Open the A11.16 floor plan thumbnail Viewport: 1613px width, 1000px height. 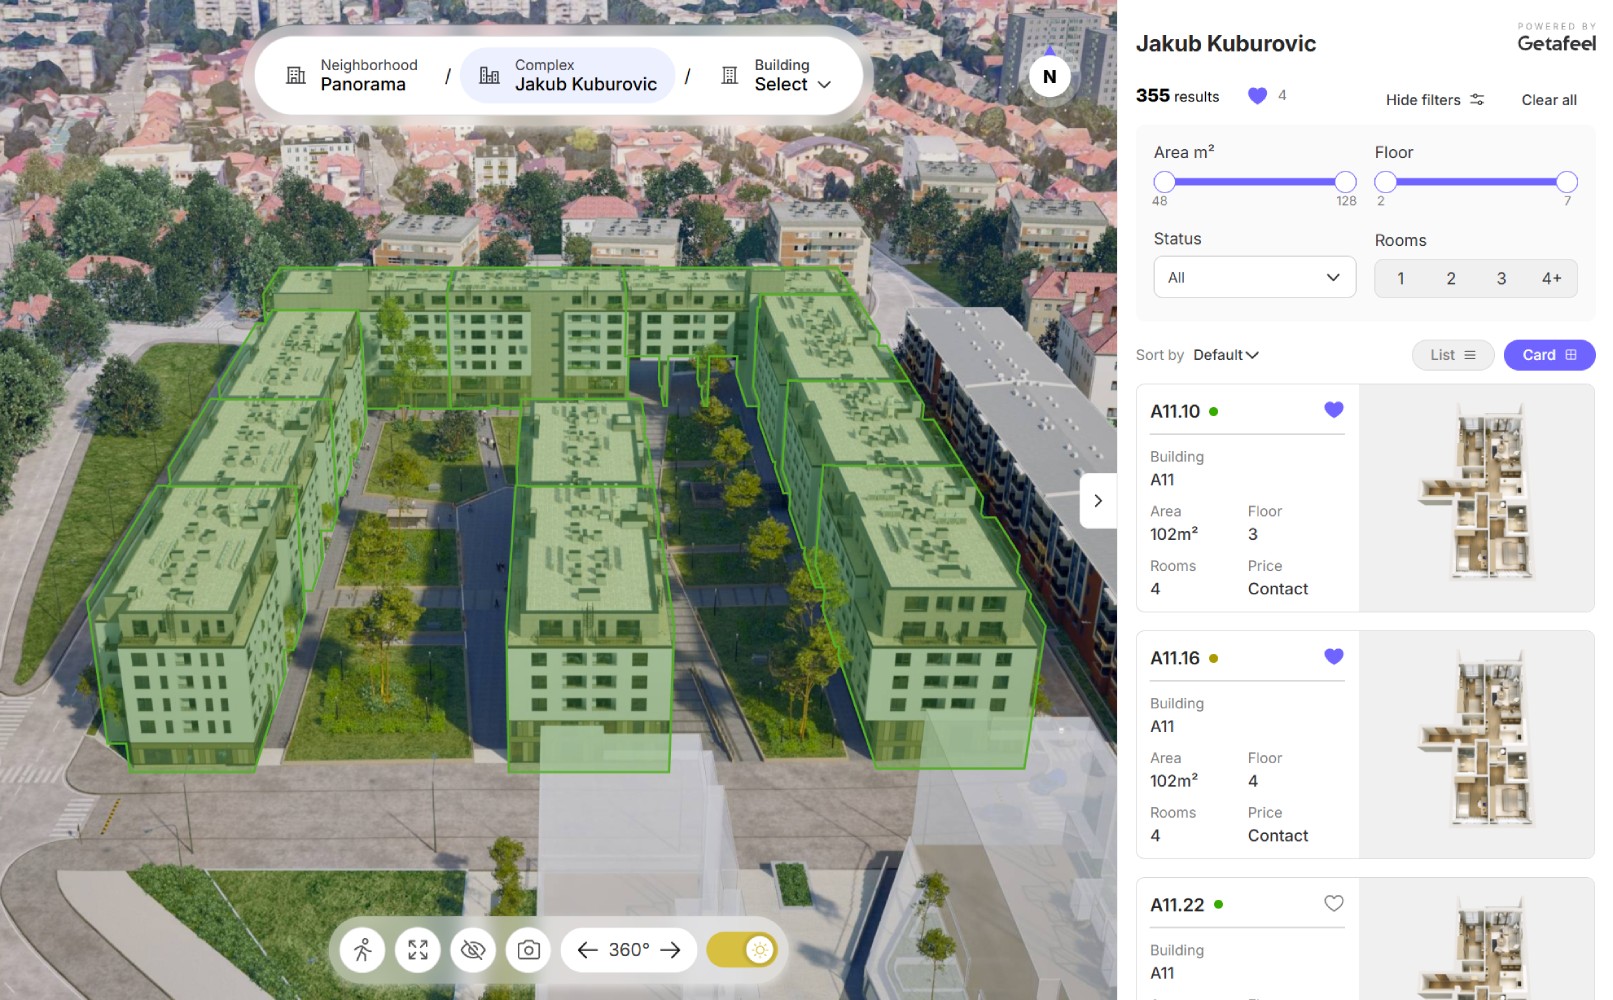coord(1477,745)
